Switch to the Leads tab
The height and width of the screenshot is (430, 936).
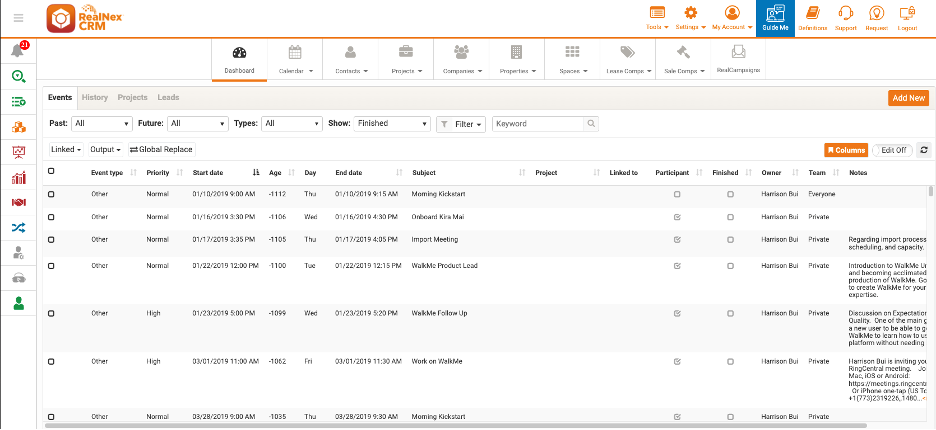pos(168,97)
